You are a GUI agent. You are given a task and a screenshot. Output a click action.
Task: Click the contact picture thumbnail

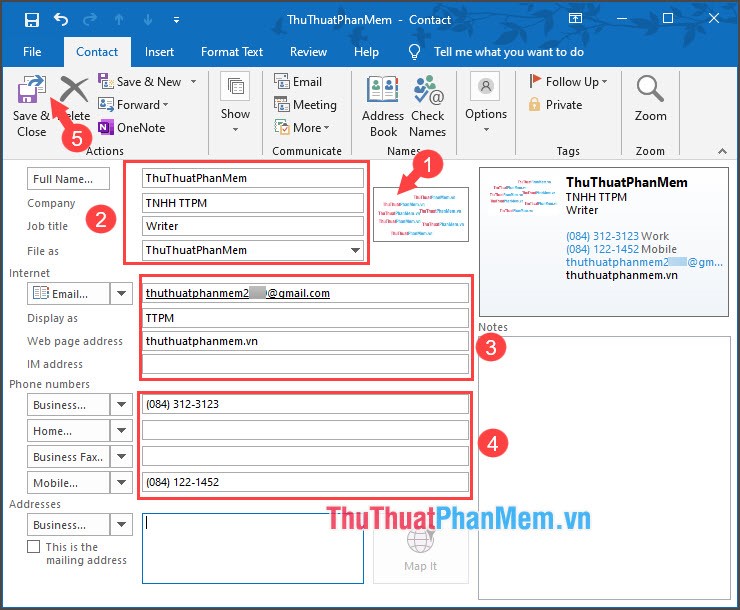(420, 215)
